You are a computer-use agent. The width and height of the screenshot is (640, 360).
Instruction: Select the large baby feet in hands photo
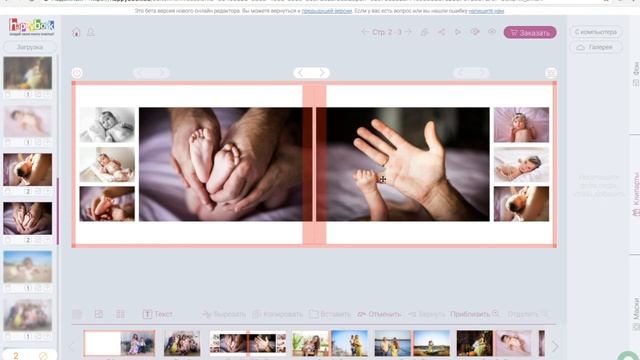click(225, 164)
